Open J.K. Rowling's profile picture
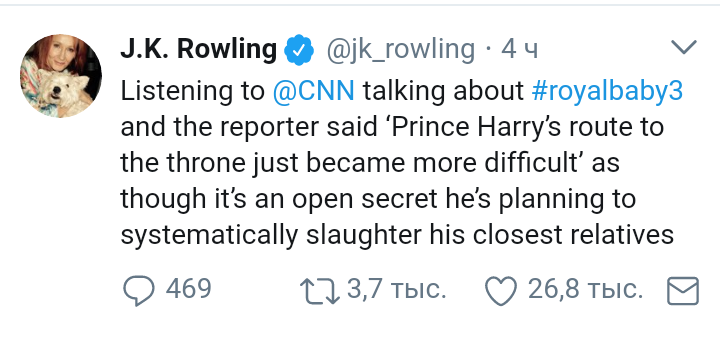The width and height of the screenshot is (720, 363). click(61, 76)
